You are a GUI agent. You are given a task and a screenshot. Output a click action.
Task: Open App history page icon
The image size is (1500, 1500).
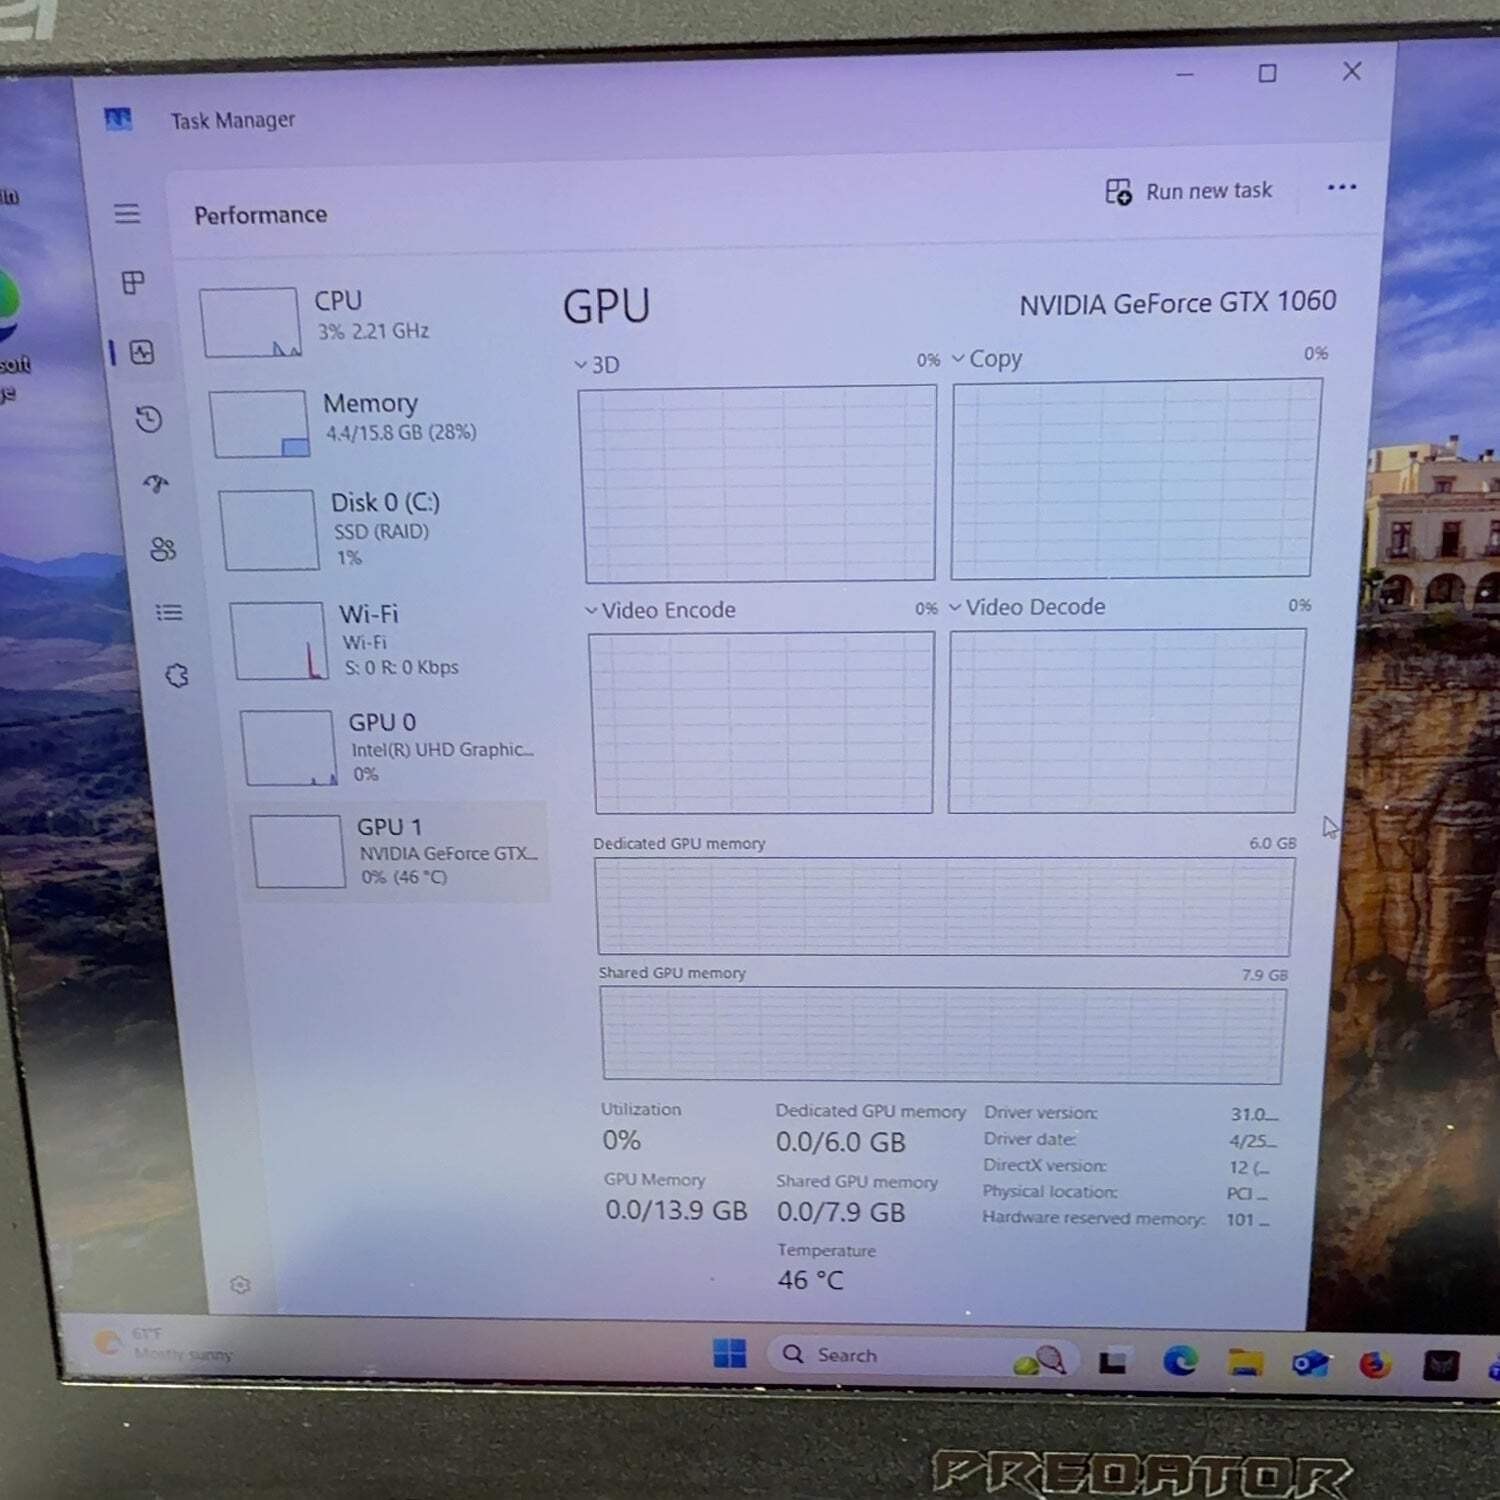coord(149,419)
